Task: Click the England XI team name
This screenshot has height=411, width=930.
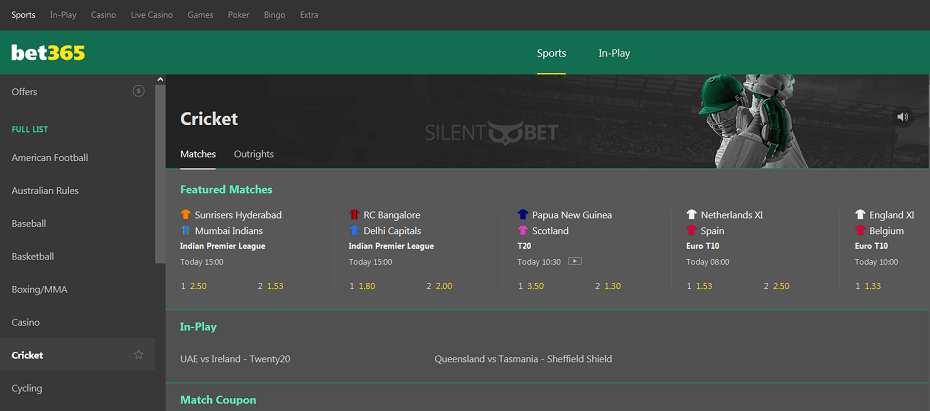Action: tap(892, 215)
